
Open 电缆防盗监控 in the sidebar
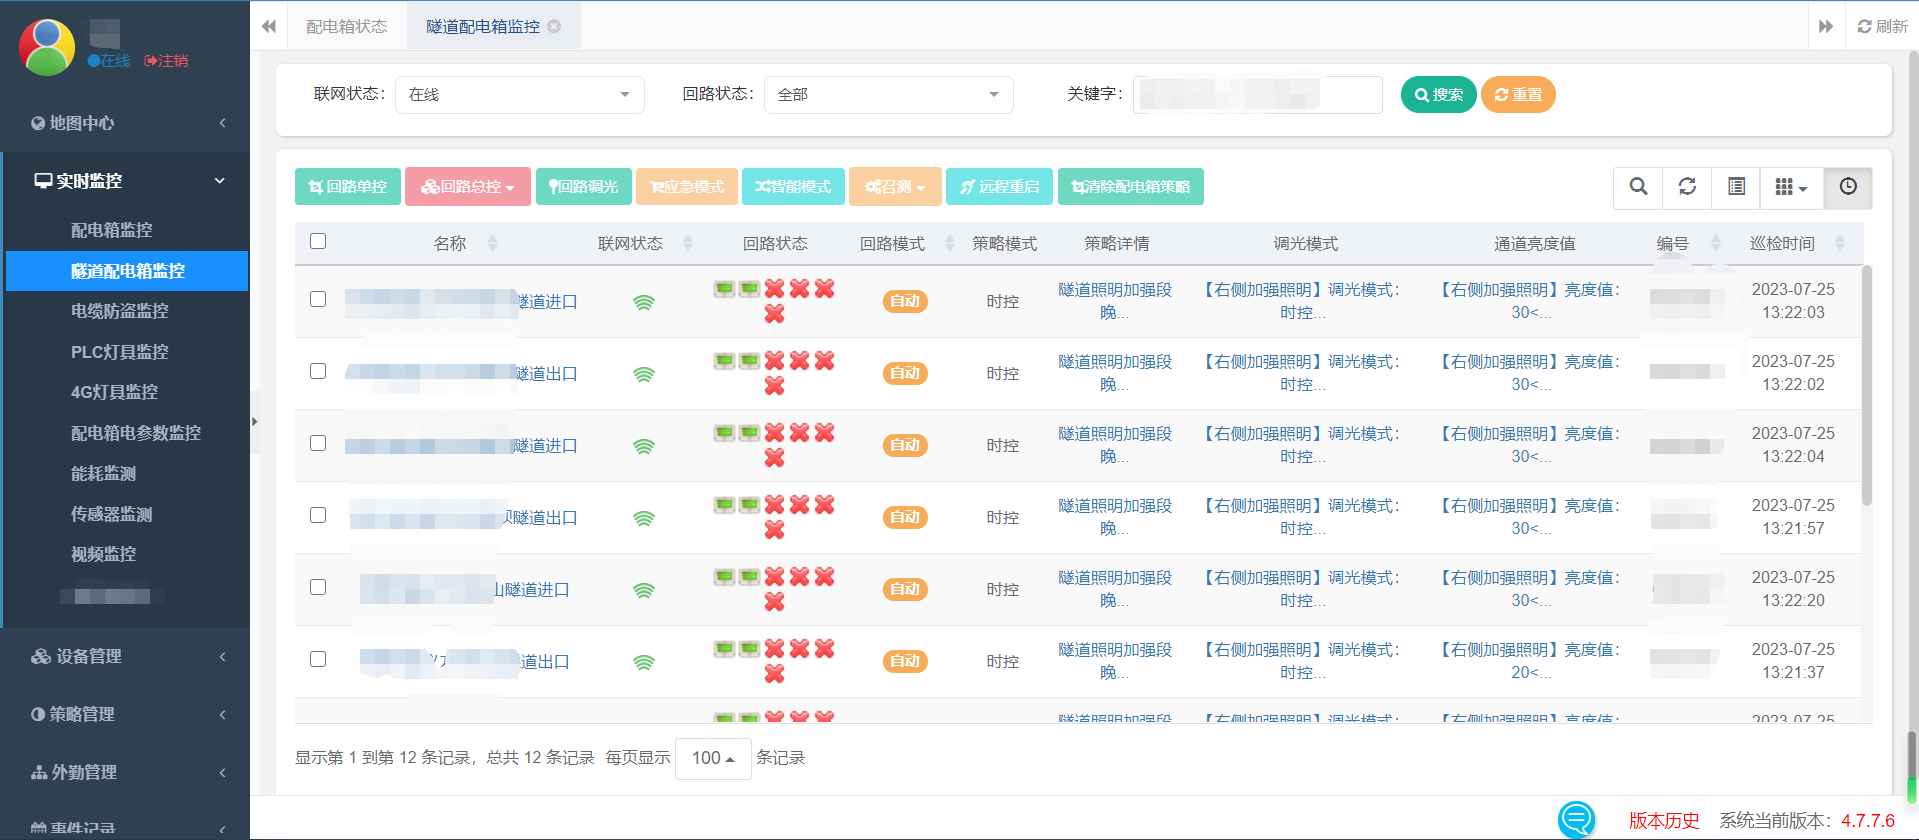pos(119,311)
